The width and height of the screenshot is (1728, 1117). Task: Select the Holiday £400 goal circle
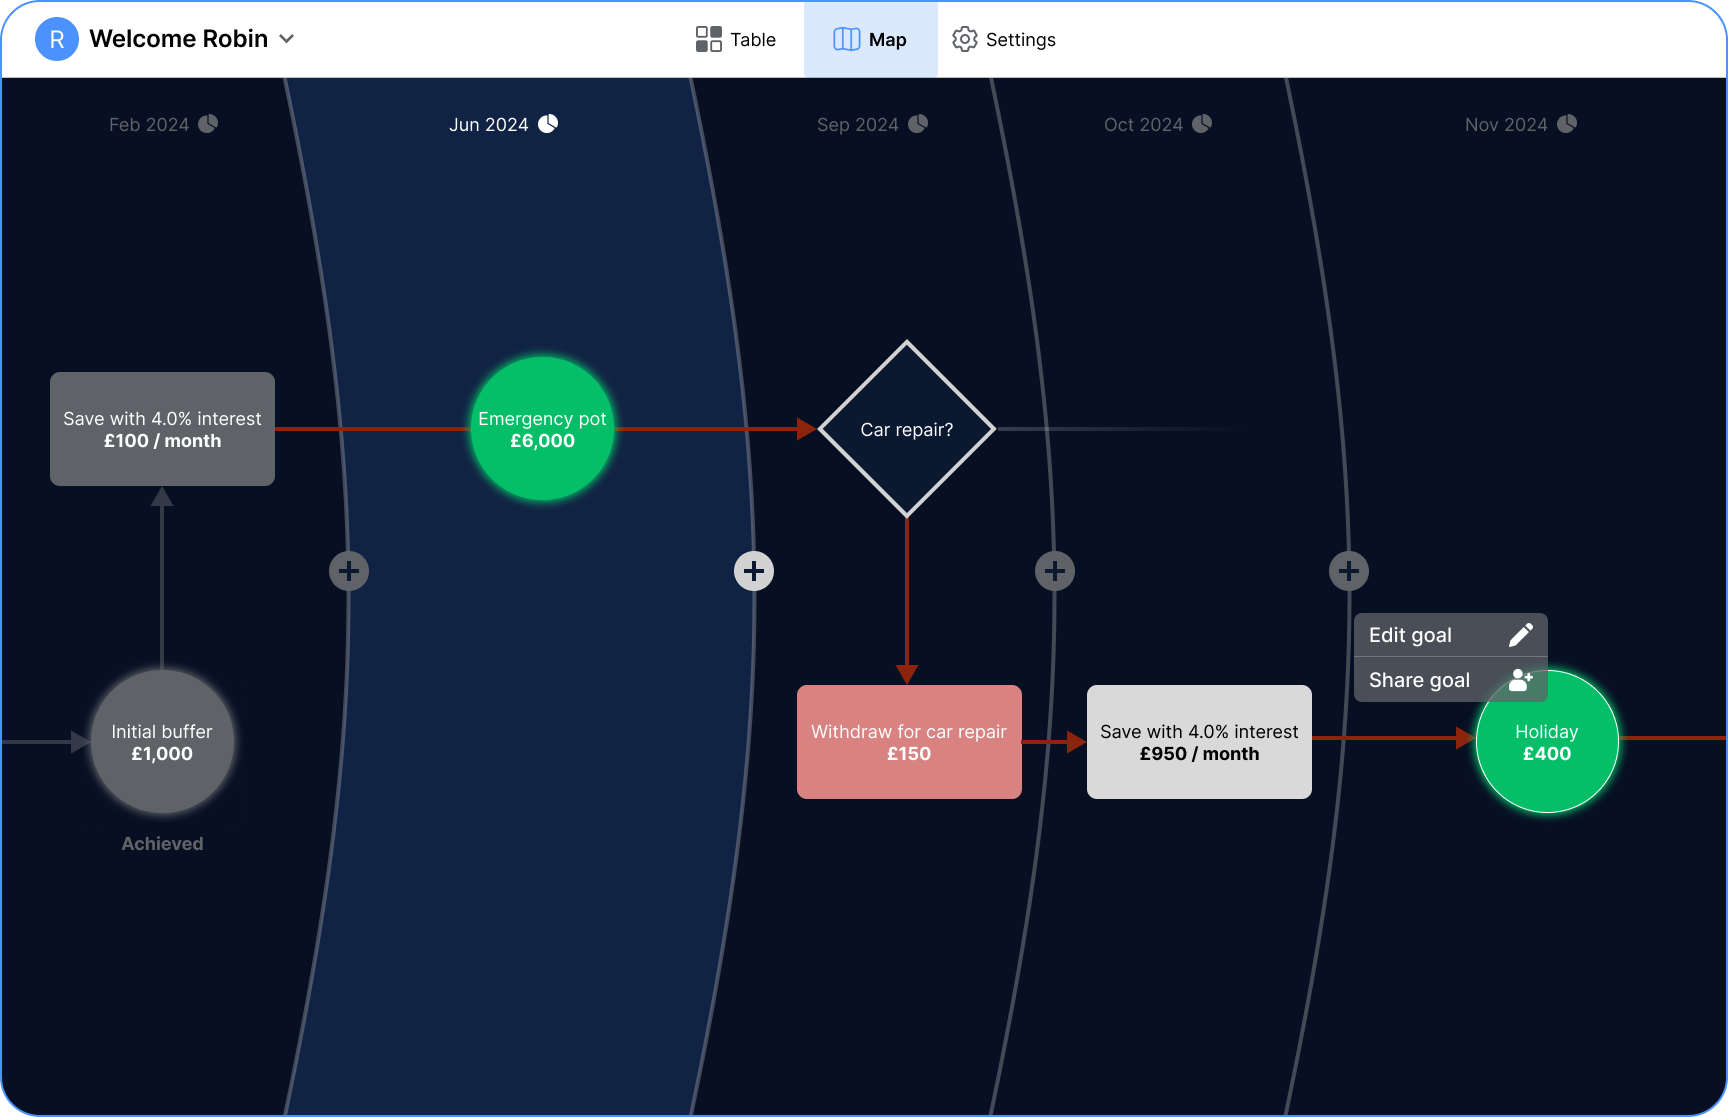pyautogui.click(x=1547, y=742)
